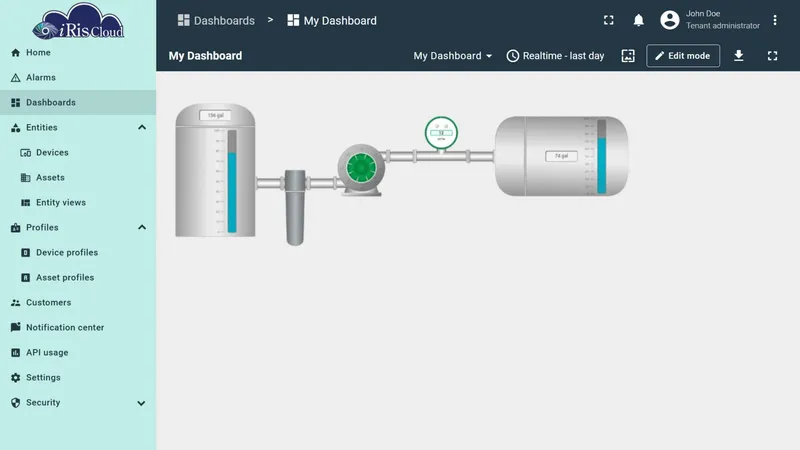Open Customers menu item
Image resolution: width=800 pixels, height=450 pixels.
point(78,303)
